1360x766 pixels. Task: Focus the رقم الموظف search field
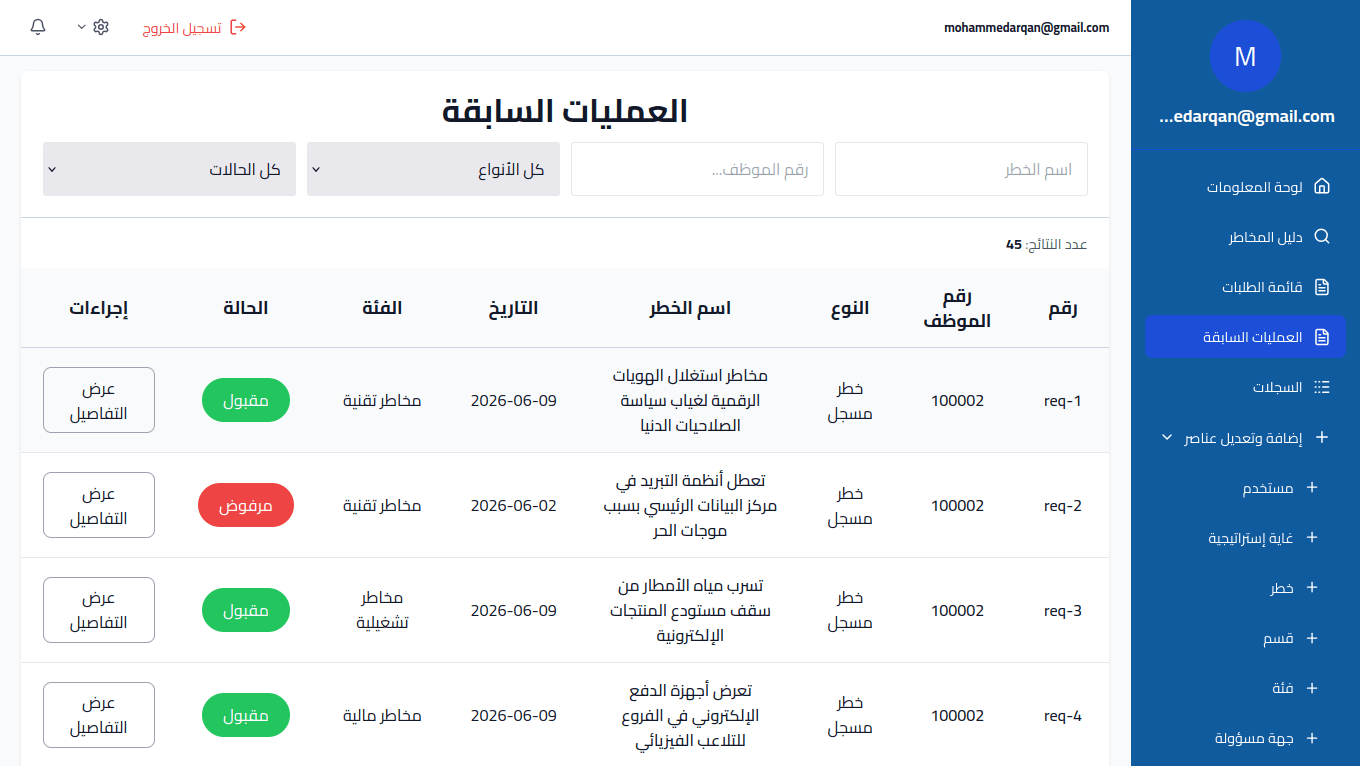pyautogui.click(x=697, y=169)
